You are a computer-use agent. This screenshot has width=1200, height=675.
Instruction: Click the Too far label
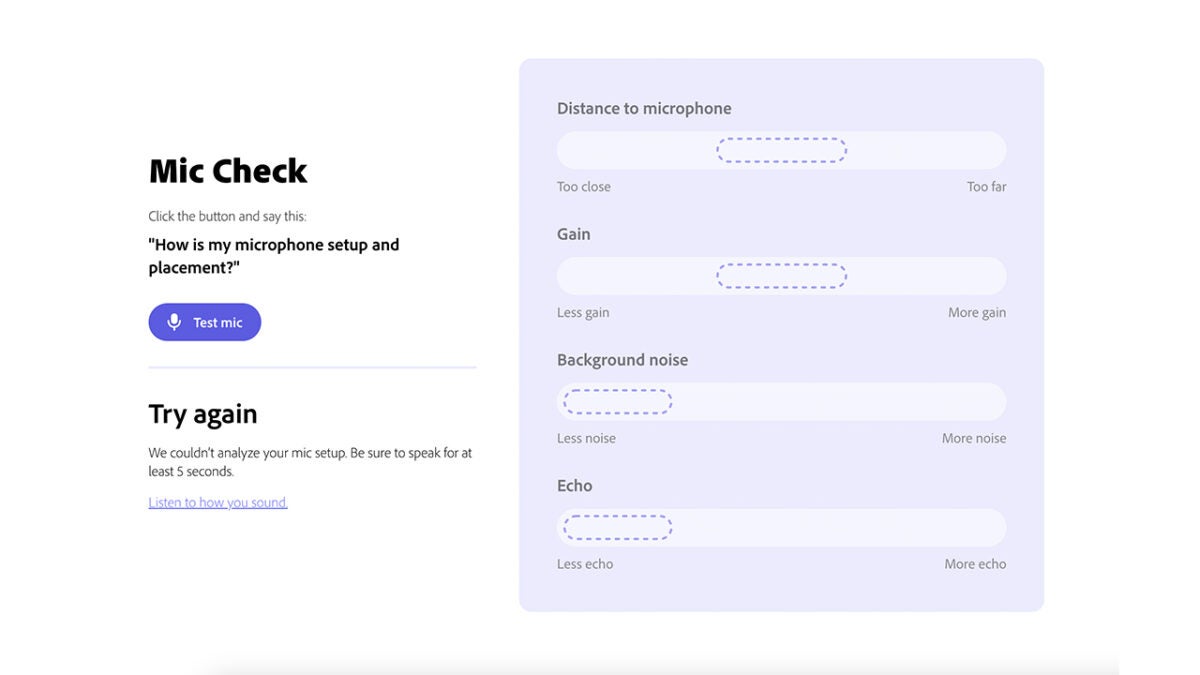click(986, 187)
